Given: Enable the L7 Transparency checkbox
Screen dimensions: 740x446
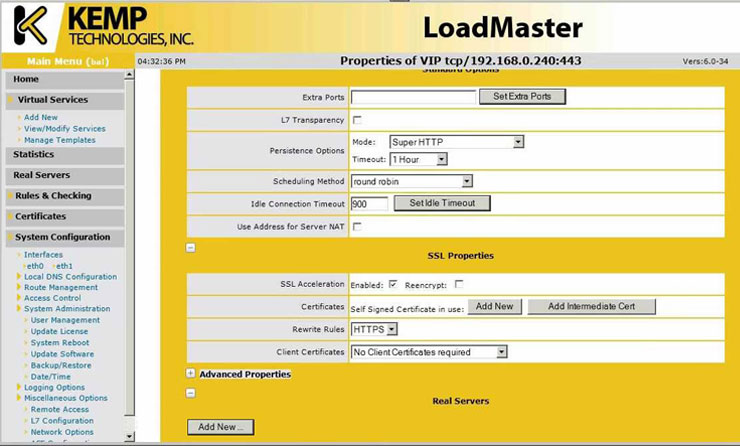Looking at the screenshot, I should [x=357, y=120].
